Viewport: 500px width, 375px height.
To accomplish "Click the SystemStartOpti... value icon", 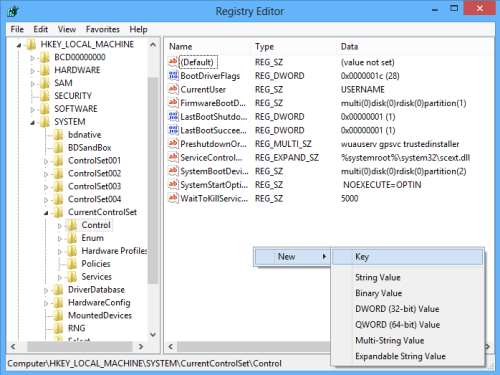I will pos(173,184).
